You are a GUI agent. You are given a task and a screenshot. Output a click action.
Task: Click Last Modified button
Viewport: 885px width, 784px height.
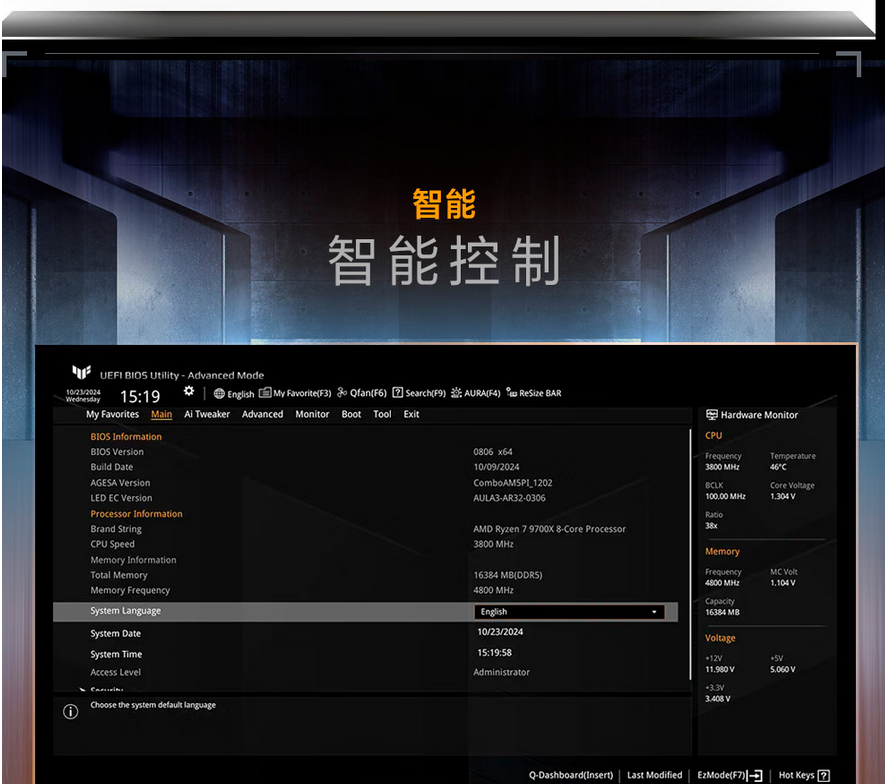pos(655,776)
